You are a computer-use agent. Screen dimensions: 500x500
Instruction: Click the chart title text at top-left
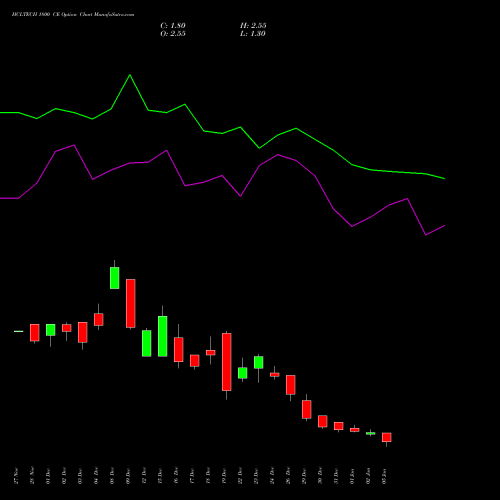coord(73,15)
